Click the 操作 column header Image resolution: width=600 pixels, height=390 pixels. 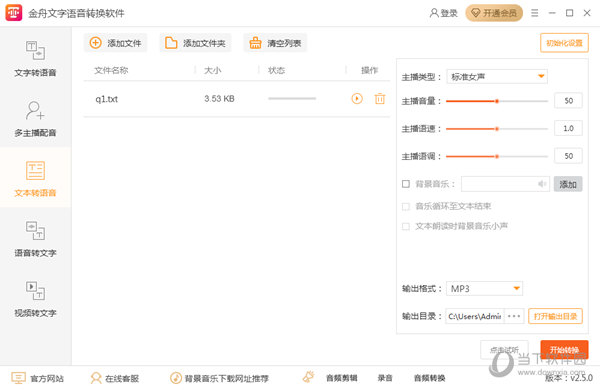click(x=369, y=70)
